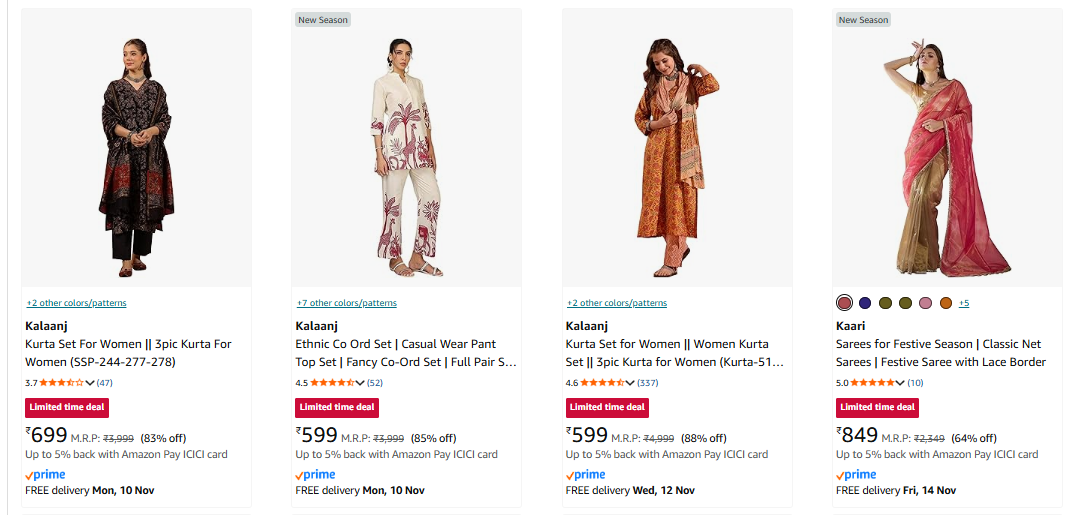Open the +7 other colors/patterns link
Image resolution: width=1082 pixels, height=515 pixels.
click(346, 303)
